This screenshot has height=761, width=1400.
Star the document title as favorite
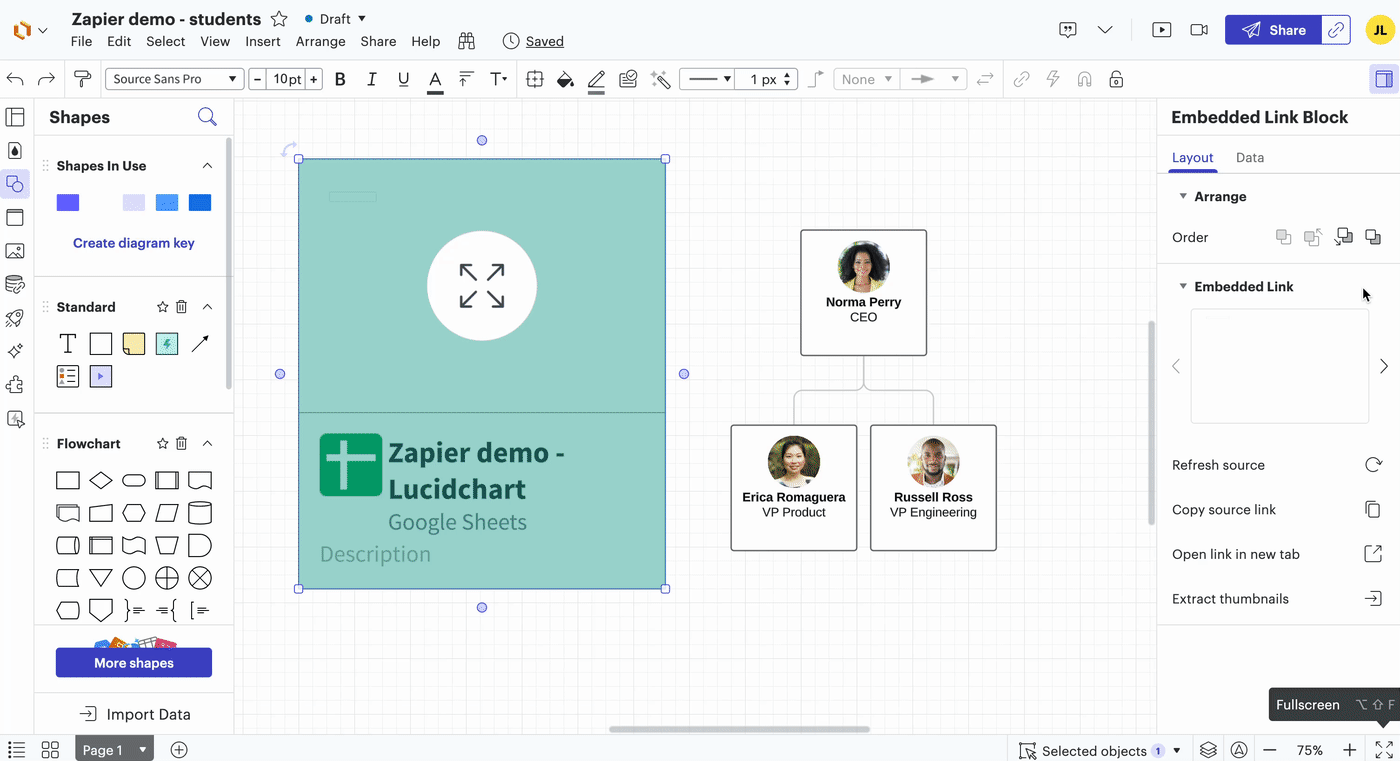pyautogui.click(x=279, y=19)
